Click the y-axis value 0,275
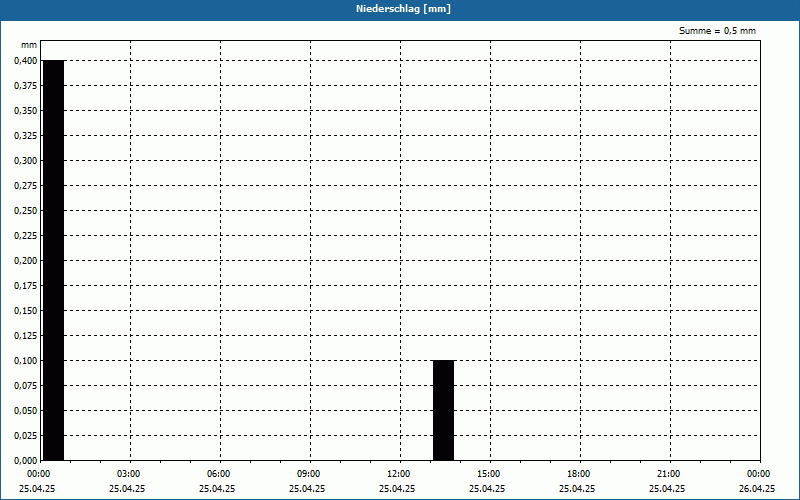Screen dimensions: 800x500 tap(26, 186)
